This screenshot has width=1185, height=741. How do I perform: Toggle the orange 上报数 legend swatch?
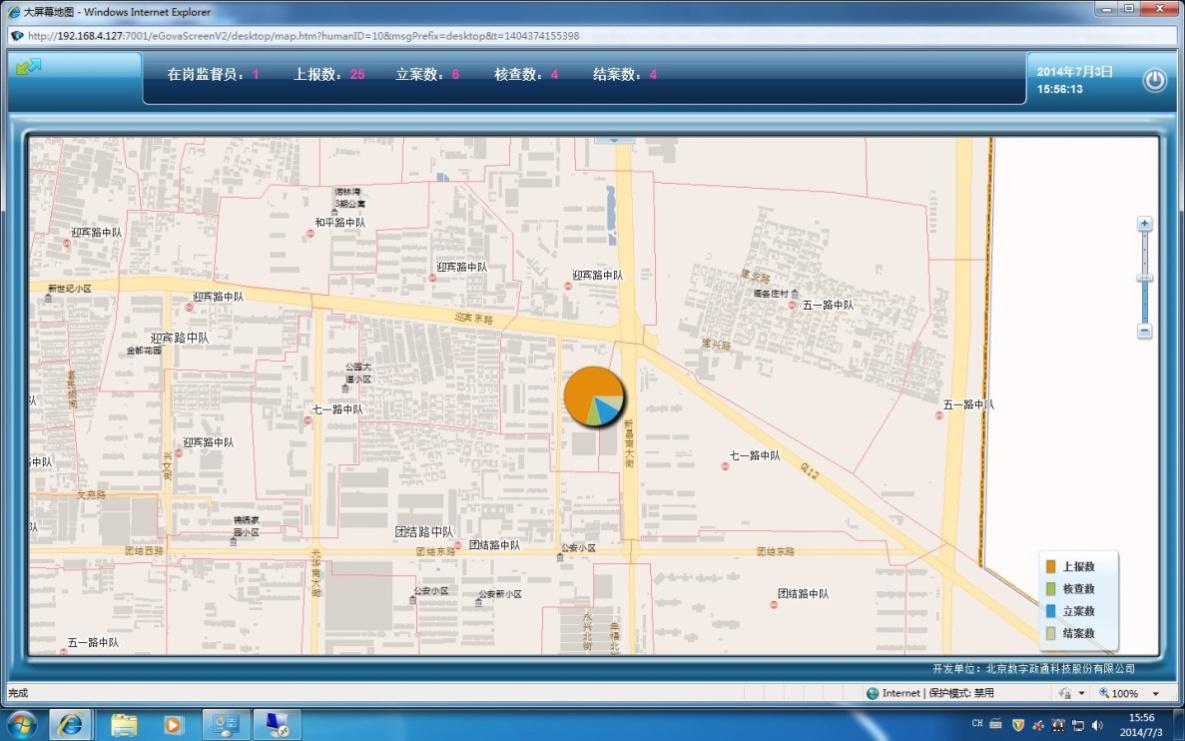click(1051, 566)
